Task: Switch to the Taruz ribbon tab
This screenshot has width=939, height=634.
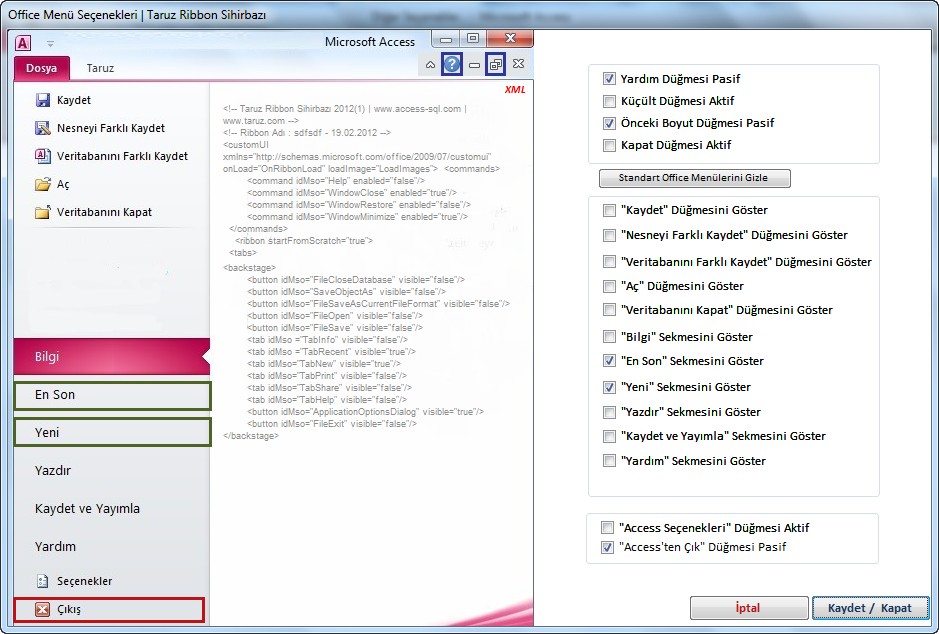Action: click(x=100, y=69)
